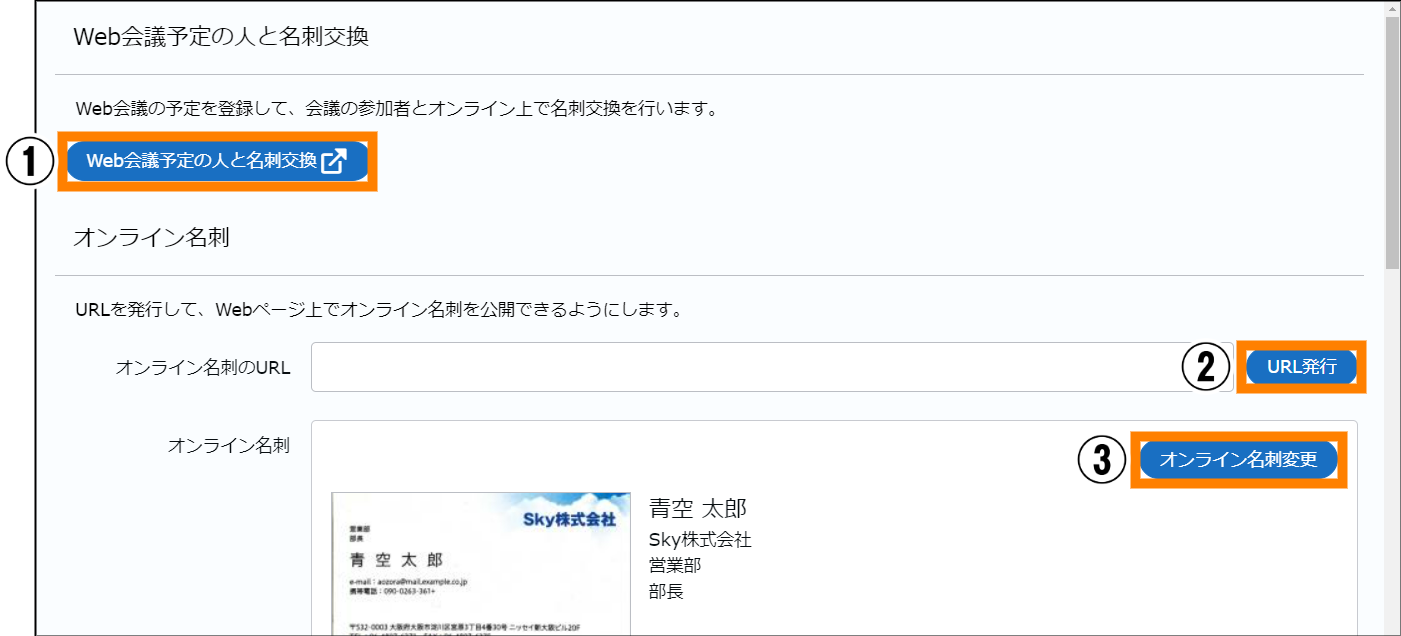1401x636 pixels.
Task: Click the オンライン名刺変更 button
Action: (x=1238, y=460)
